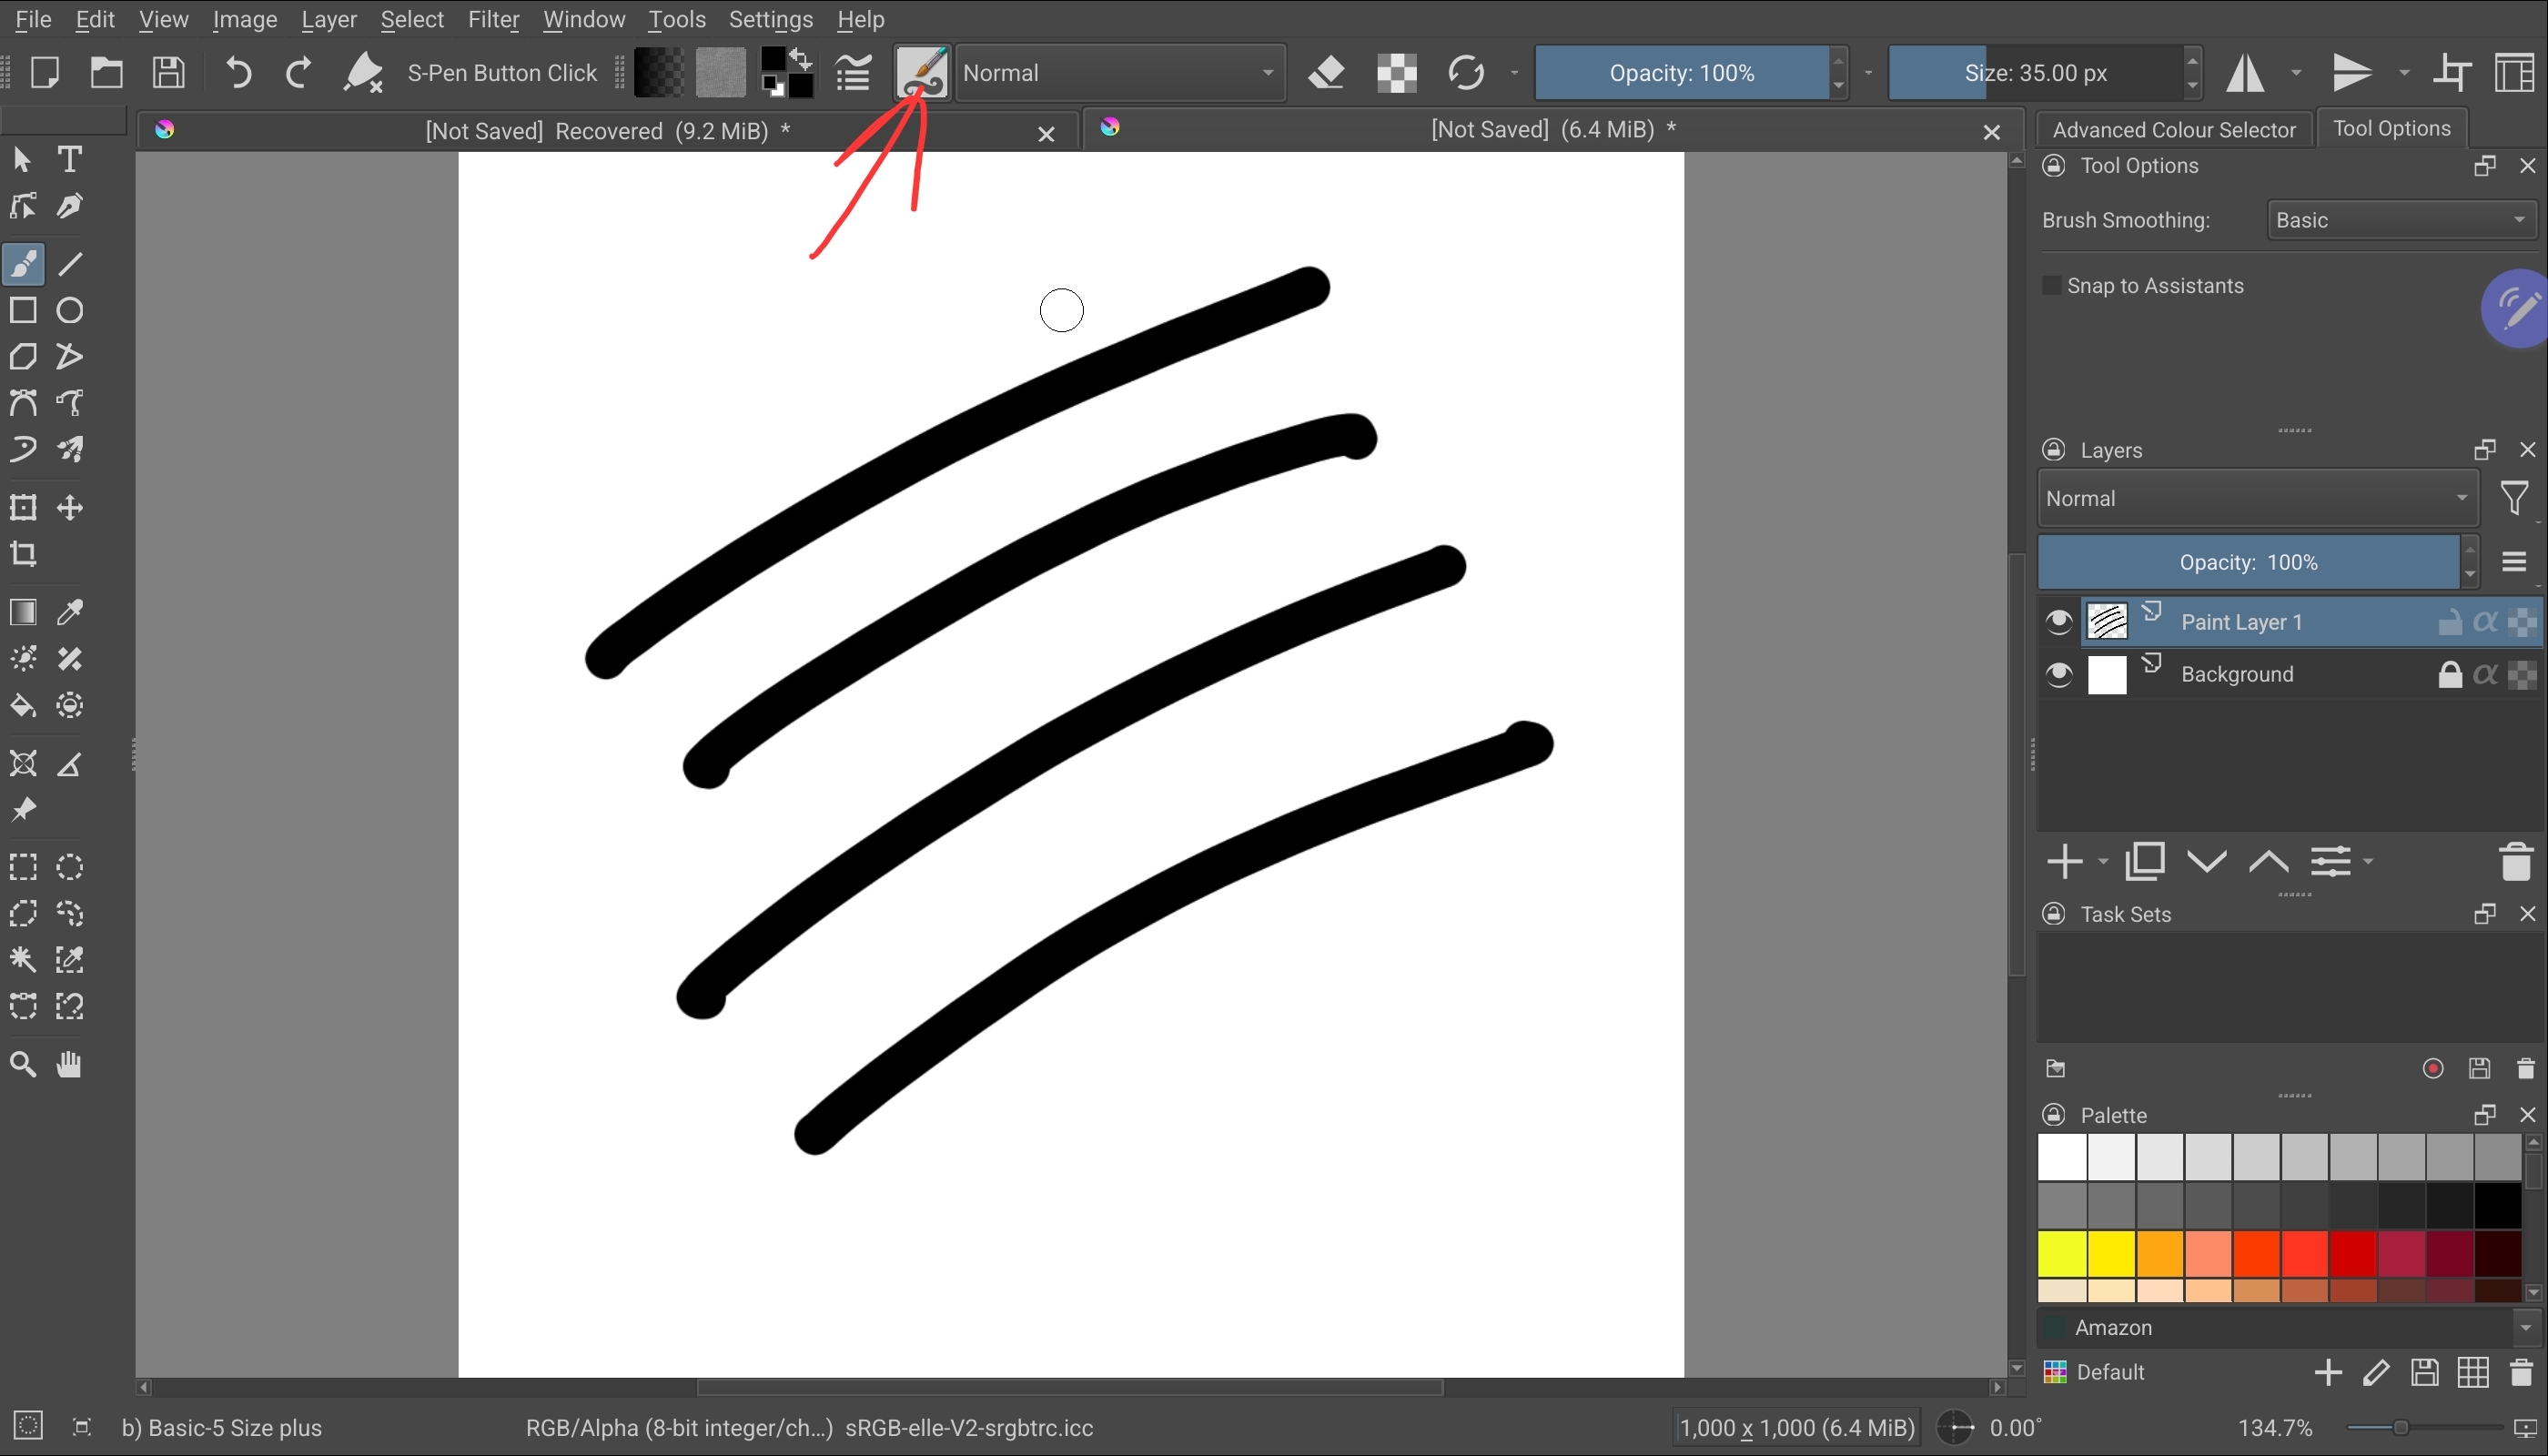Toggle Background layer visibility eye

point(2059,675)
